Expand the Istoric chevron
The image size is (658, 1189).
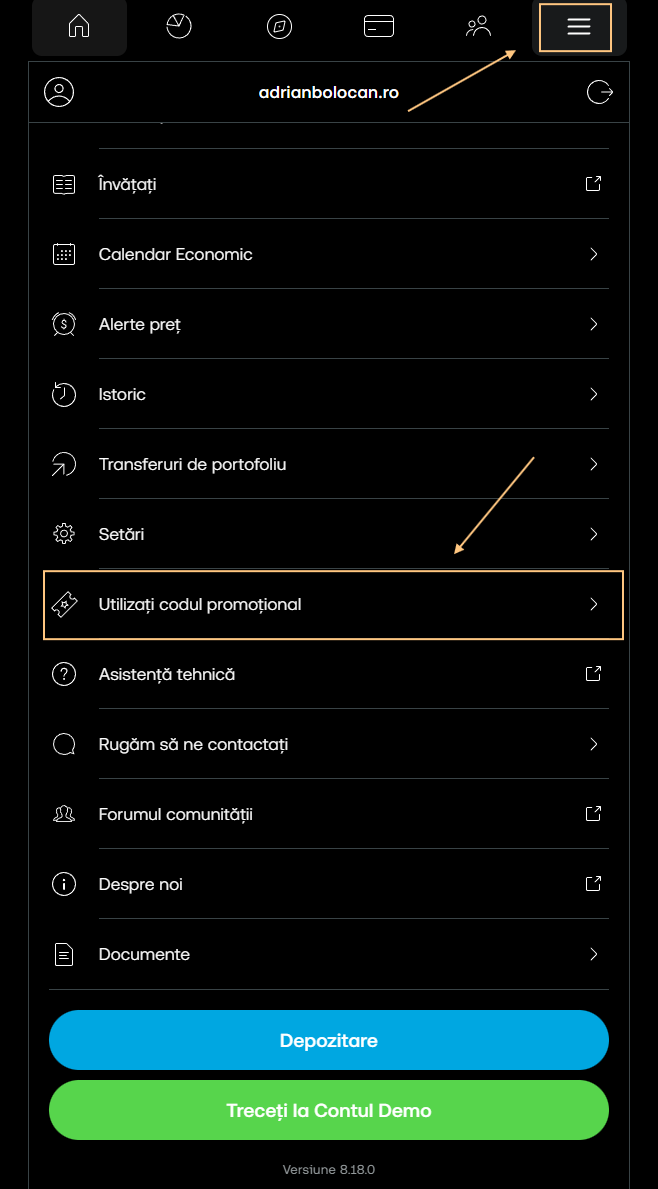593,394
